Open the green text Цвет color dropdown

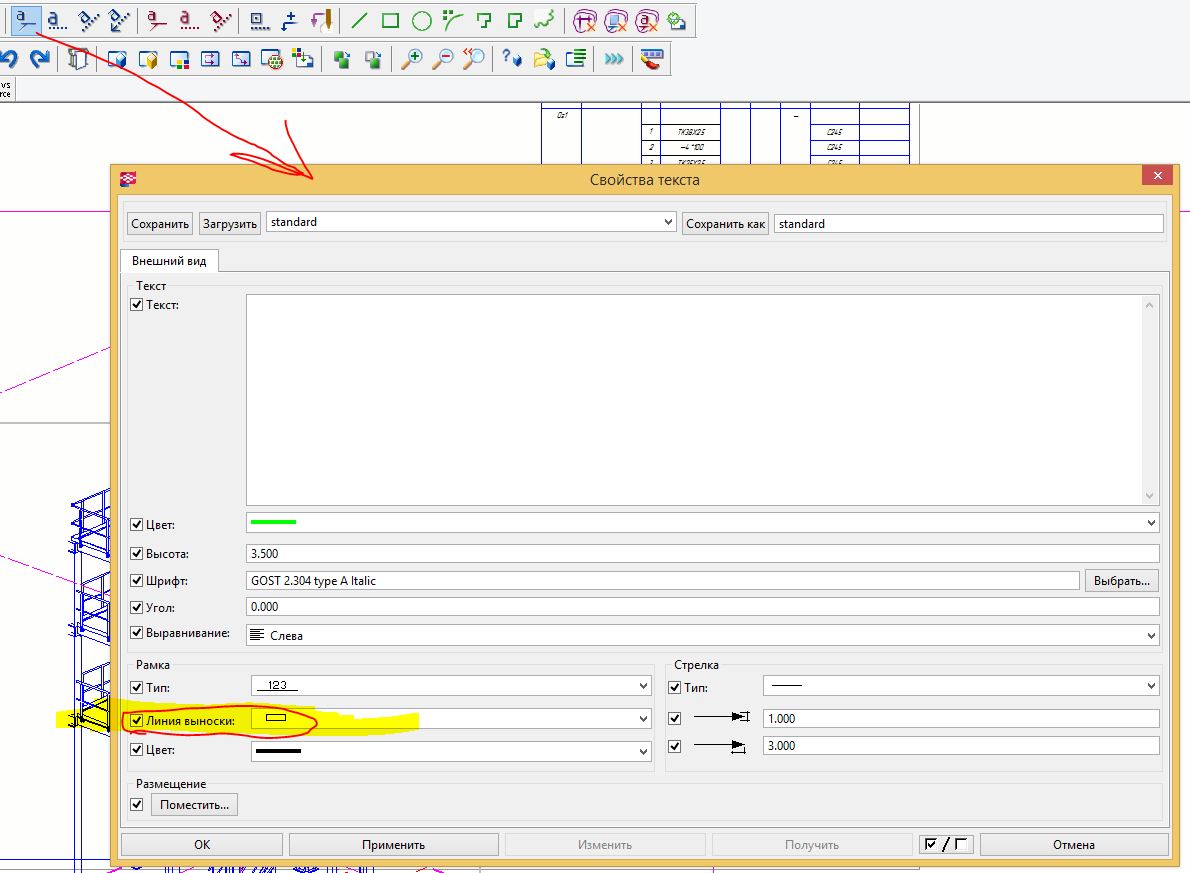1151,523
